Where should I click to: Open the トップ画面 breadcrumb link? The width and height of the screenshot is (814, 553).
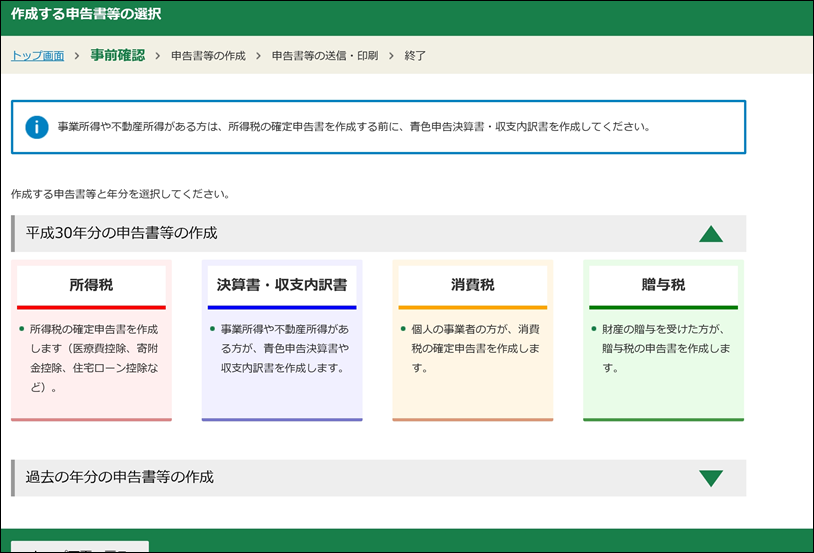tap(38, 56)
